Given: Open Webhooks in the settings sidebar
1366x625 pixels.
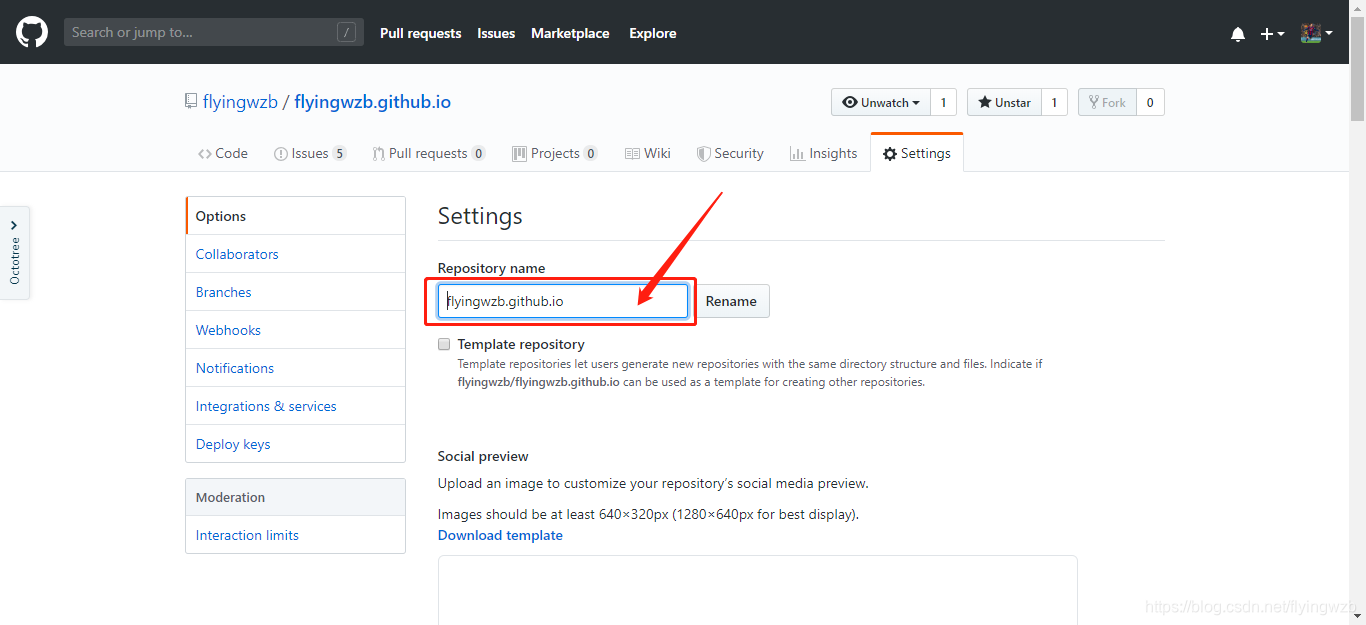Looking at the screenshot, I should point(295,330).
